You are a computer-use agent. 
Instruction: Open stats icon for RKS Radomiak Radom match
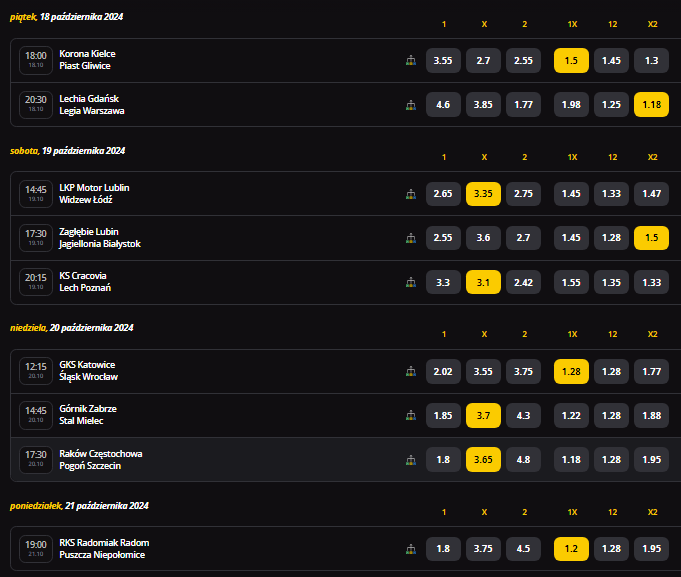coord(410,548)
